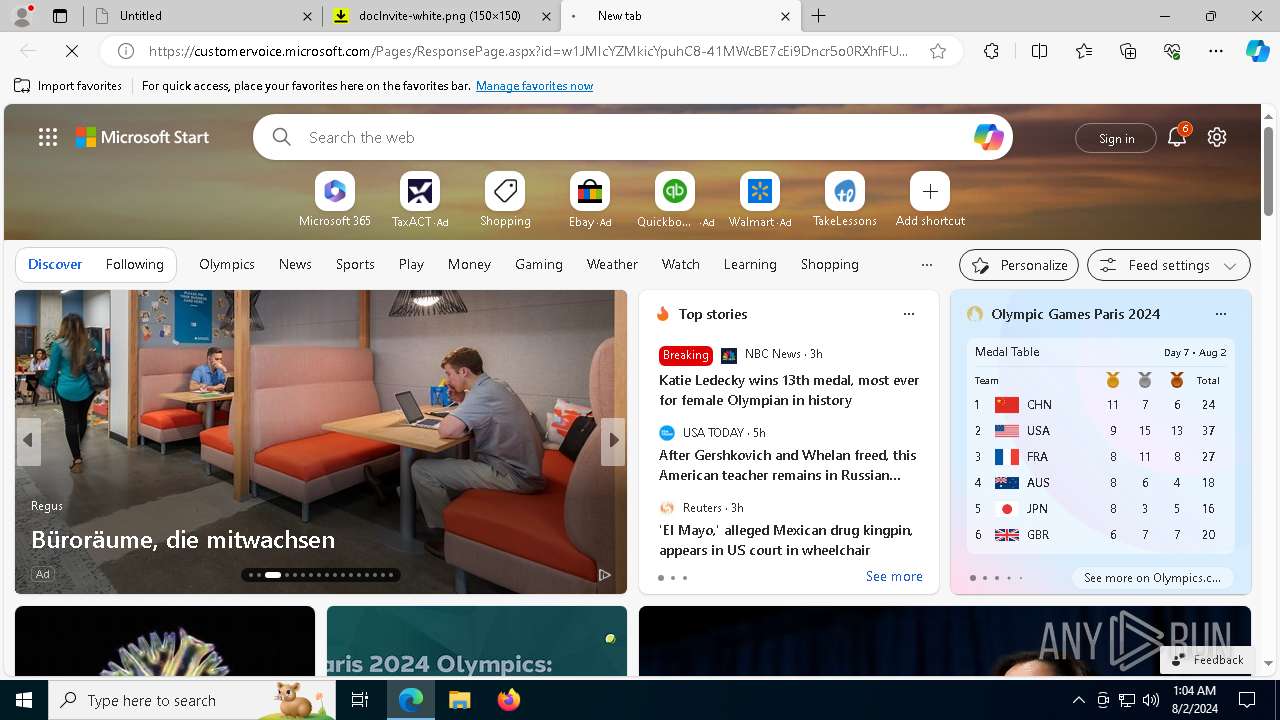1280x720 pixels.
Task: Open See more on Olympics link
Action: [x=1152, y=578]
